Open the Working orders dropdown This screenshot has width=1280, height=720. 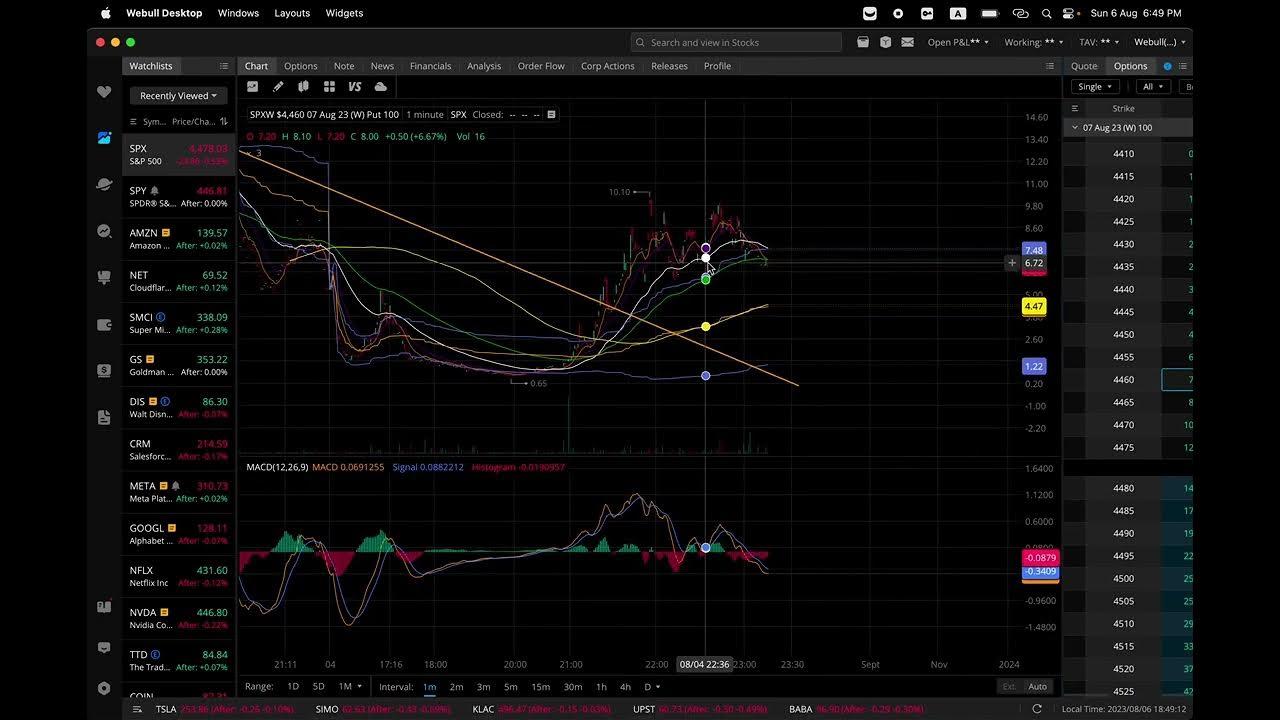coord(1034,42)
